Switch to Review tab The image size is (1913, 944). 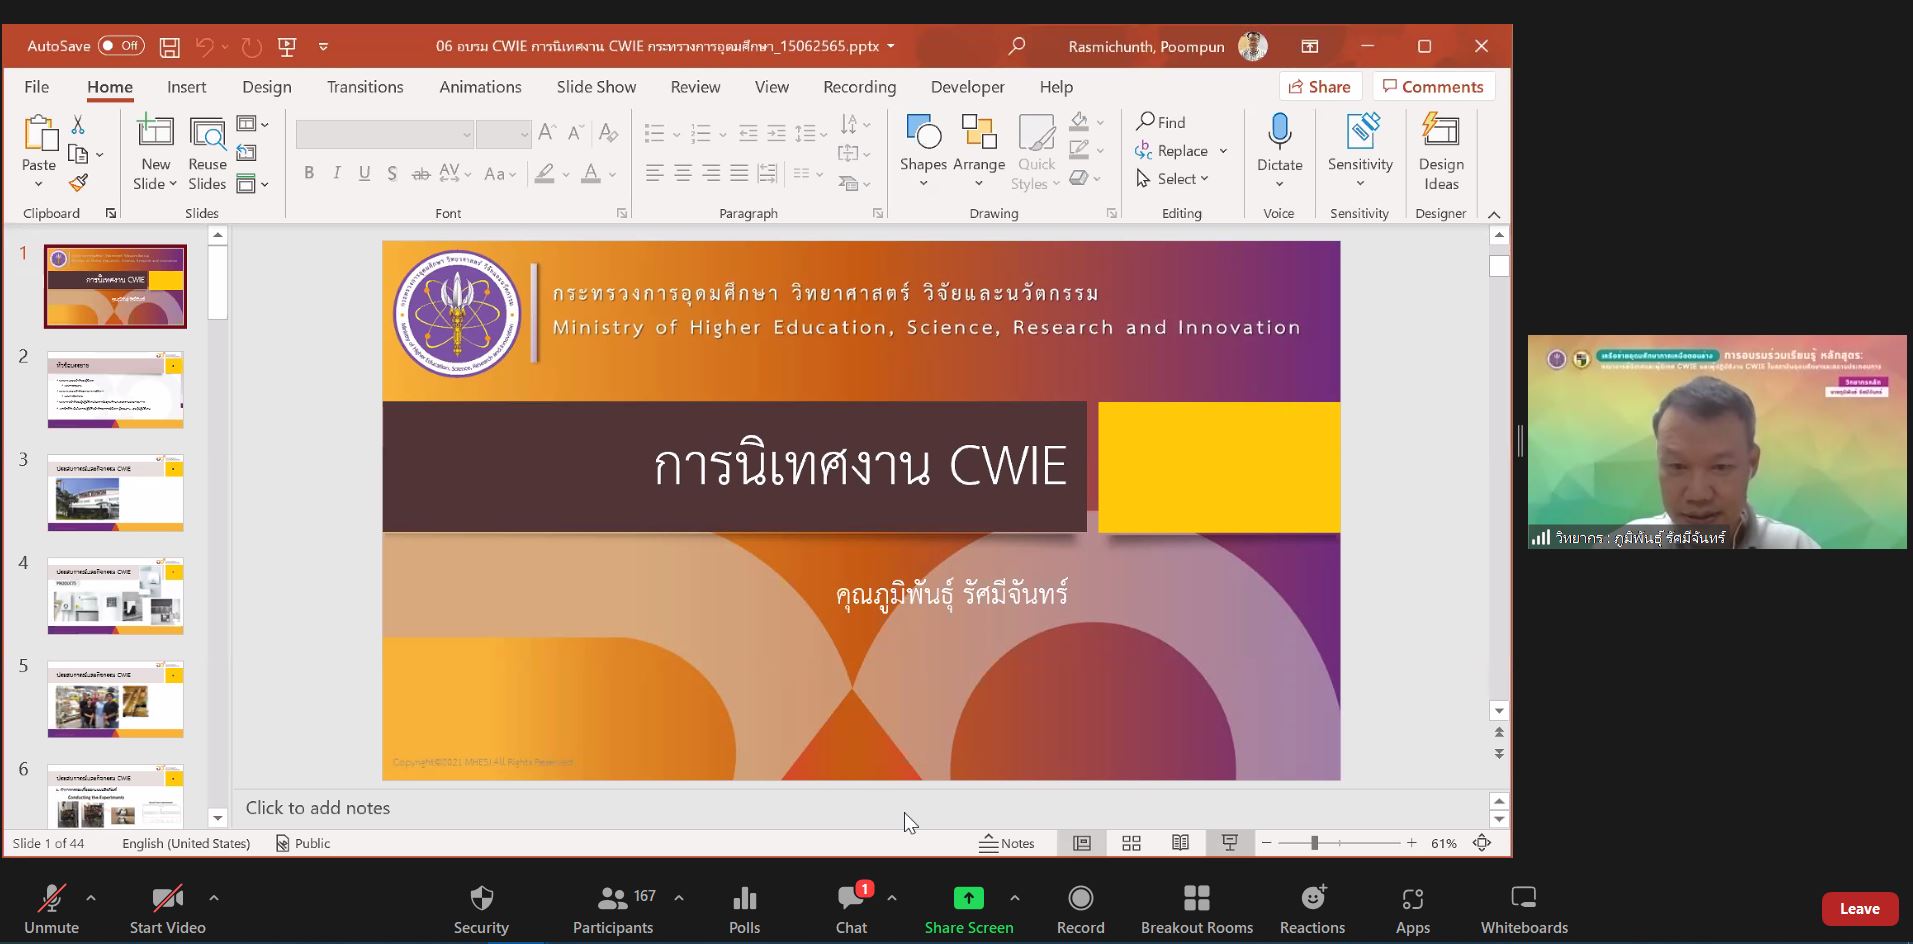695,87
